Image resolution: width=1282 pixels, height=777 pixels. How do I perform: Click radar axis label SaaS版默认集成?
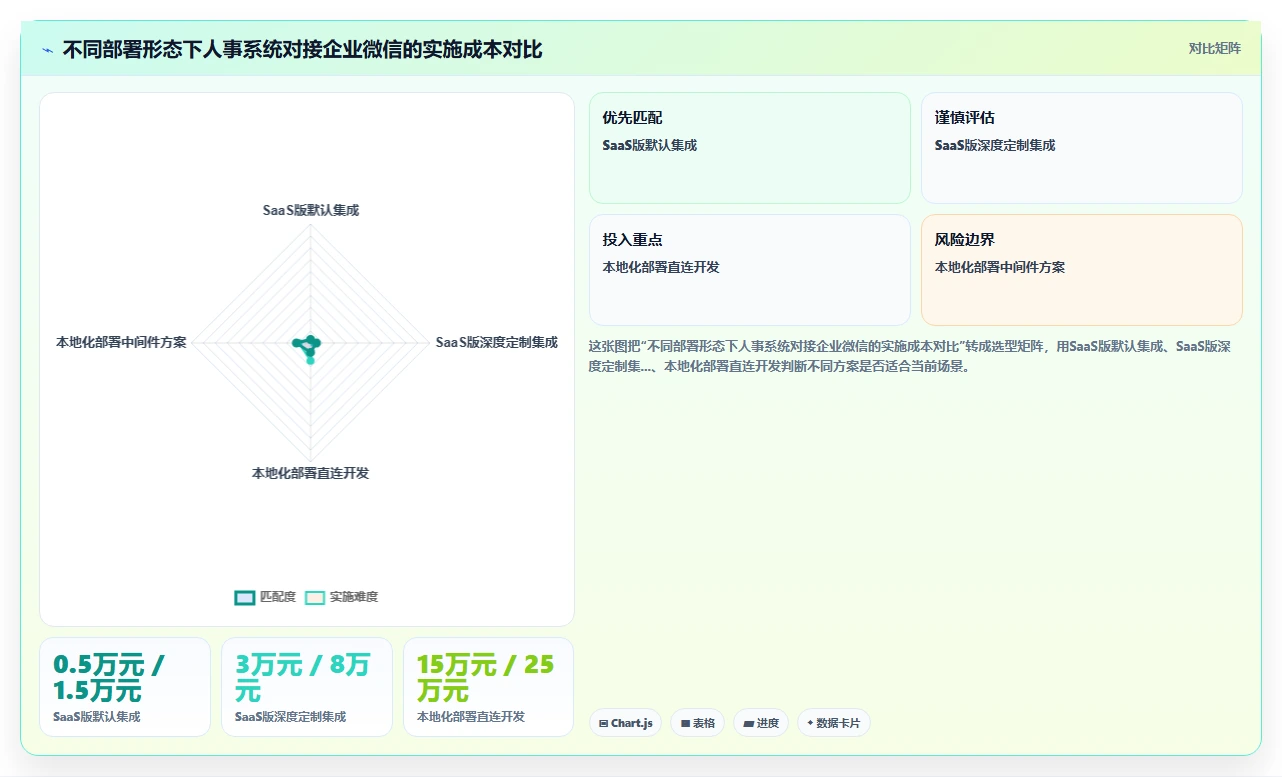[311, 210]
